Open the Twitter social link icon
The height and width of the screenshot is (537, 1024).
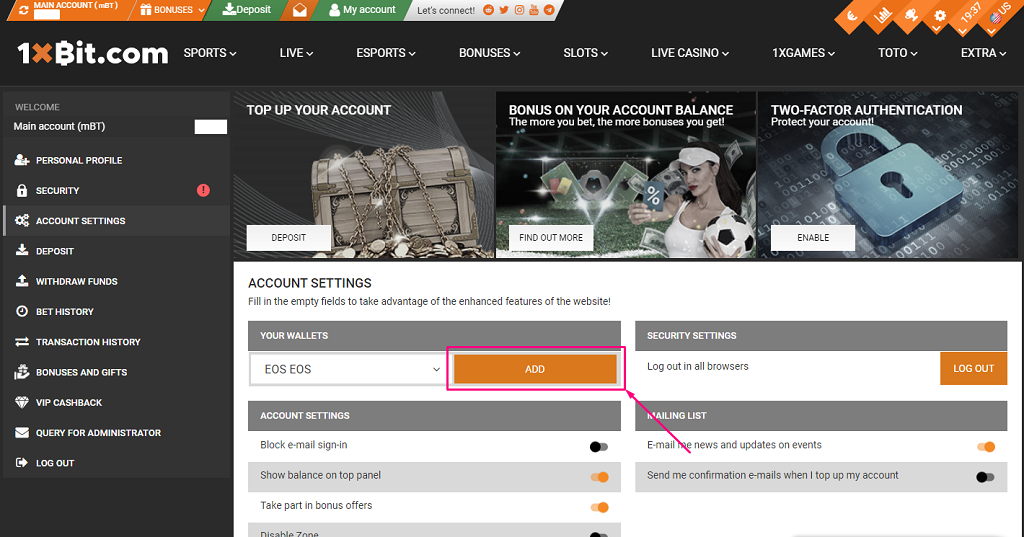click(x=504, y=10)
